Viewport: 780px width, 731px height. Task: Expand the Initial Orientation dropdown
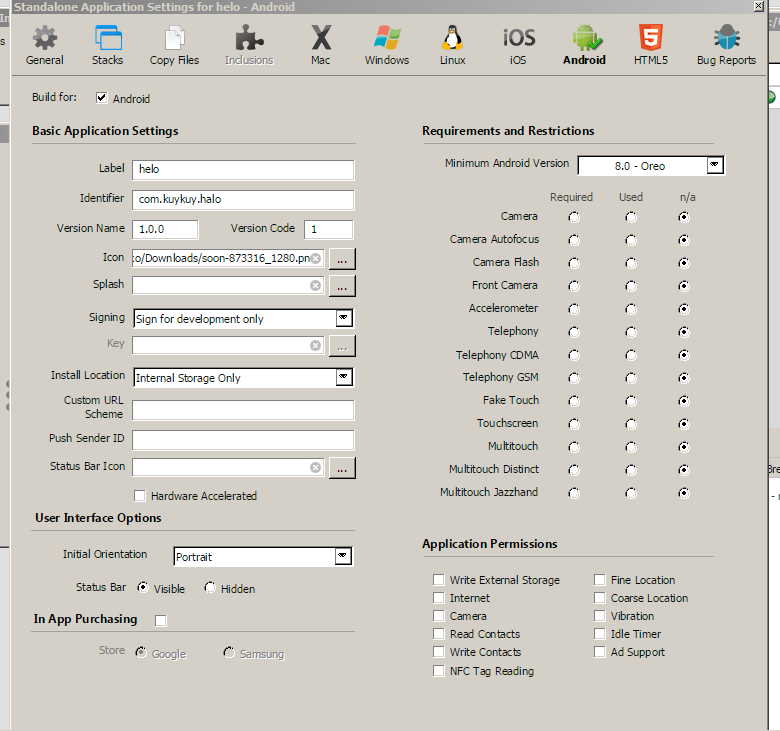point(343,556)
